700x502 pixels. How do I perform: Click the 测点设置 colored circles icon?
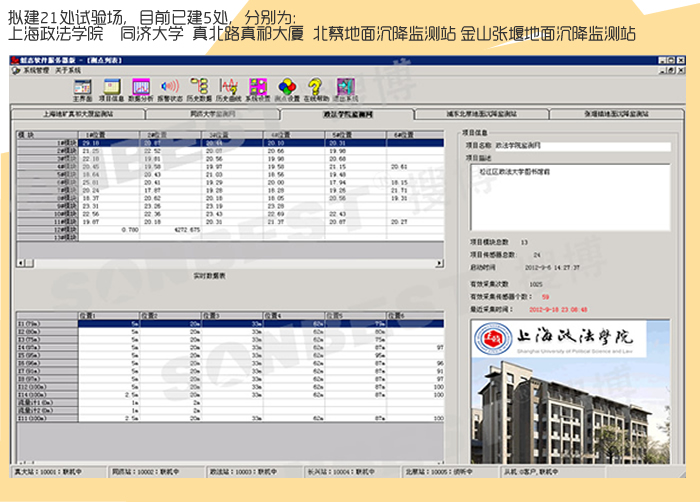(286, 89)
